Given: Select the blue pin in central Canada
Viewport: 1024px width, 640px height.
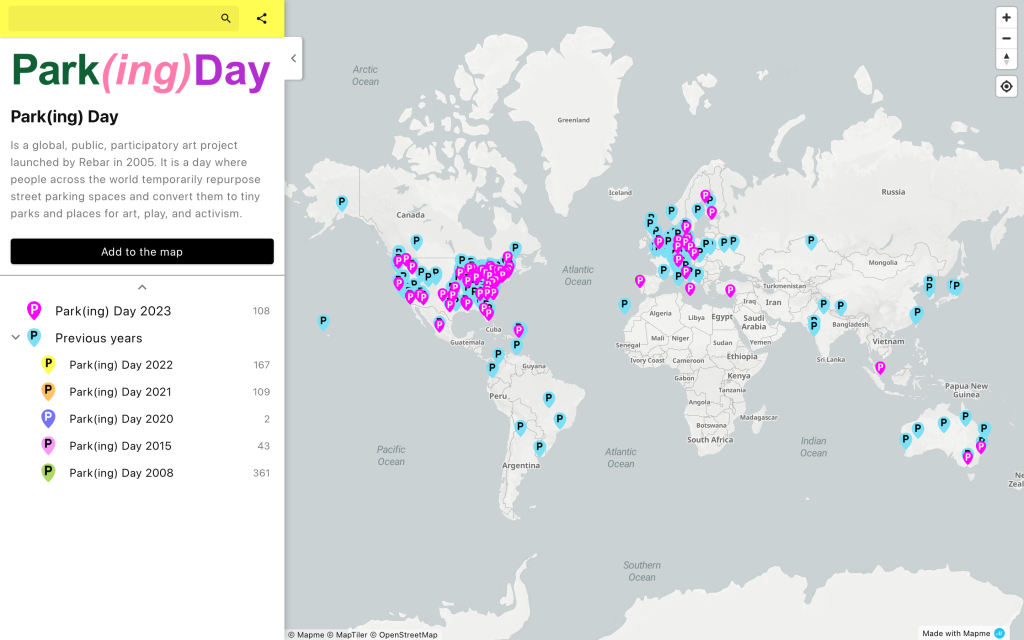Looking at the screenshot, I should (417, 242).
